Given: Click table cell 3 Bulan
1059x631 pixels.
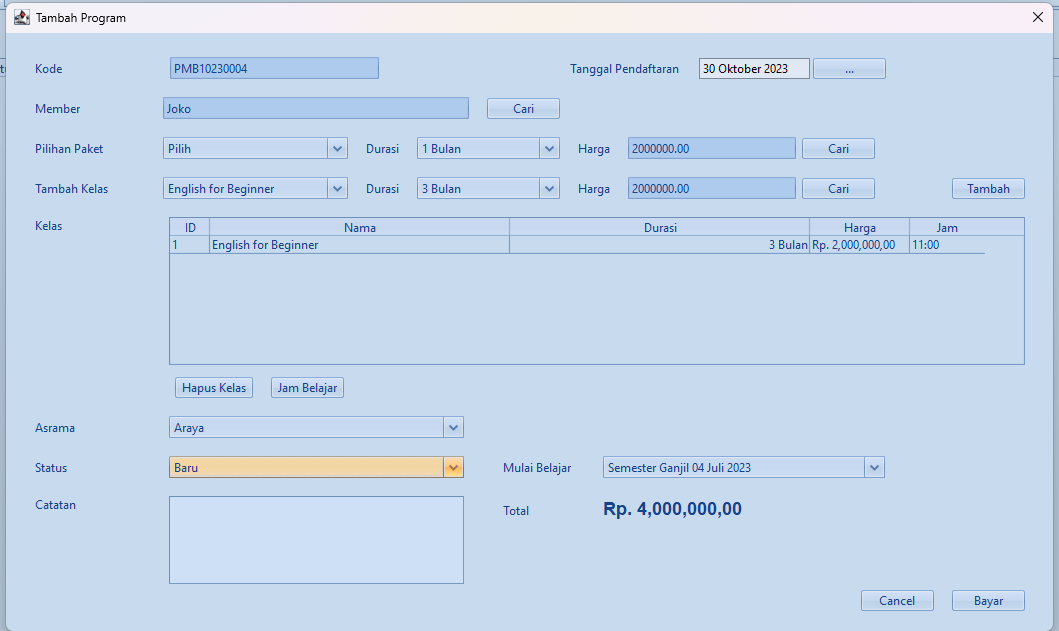Looking at the screenshot, I should [x=659, y=245].
